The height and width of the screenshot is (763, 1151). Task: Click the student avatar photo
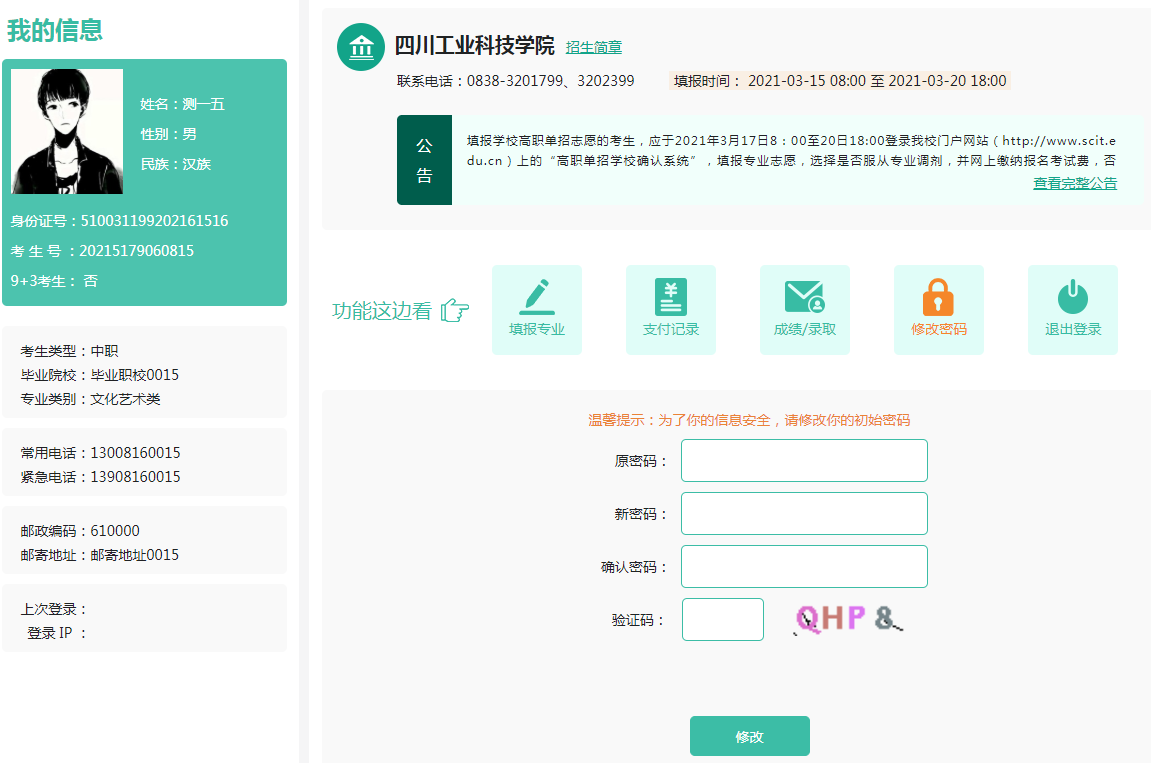67,131
